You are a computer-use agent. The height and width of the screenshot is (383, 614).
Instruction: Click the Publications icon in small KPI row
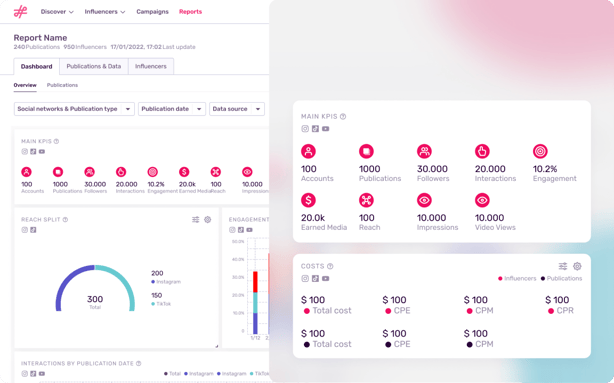point(58,172)
